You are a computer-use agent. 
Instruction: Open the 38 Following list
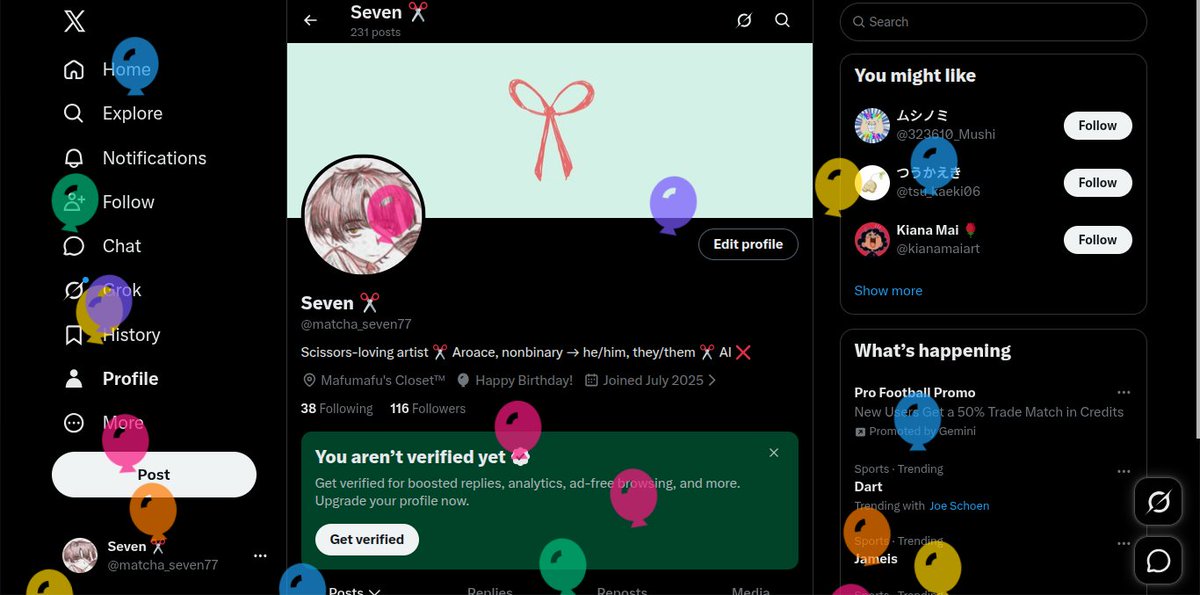(x=337, y=408)
